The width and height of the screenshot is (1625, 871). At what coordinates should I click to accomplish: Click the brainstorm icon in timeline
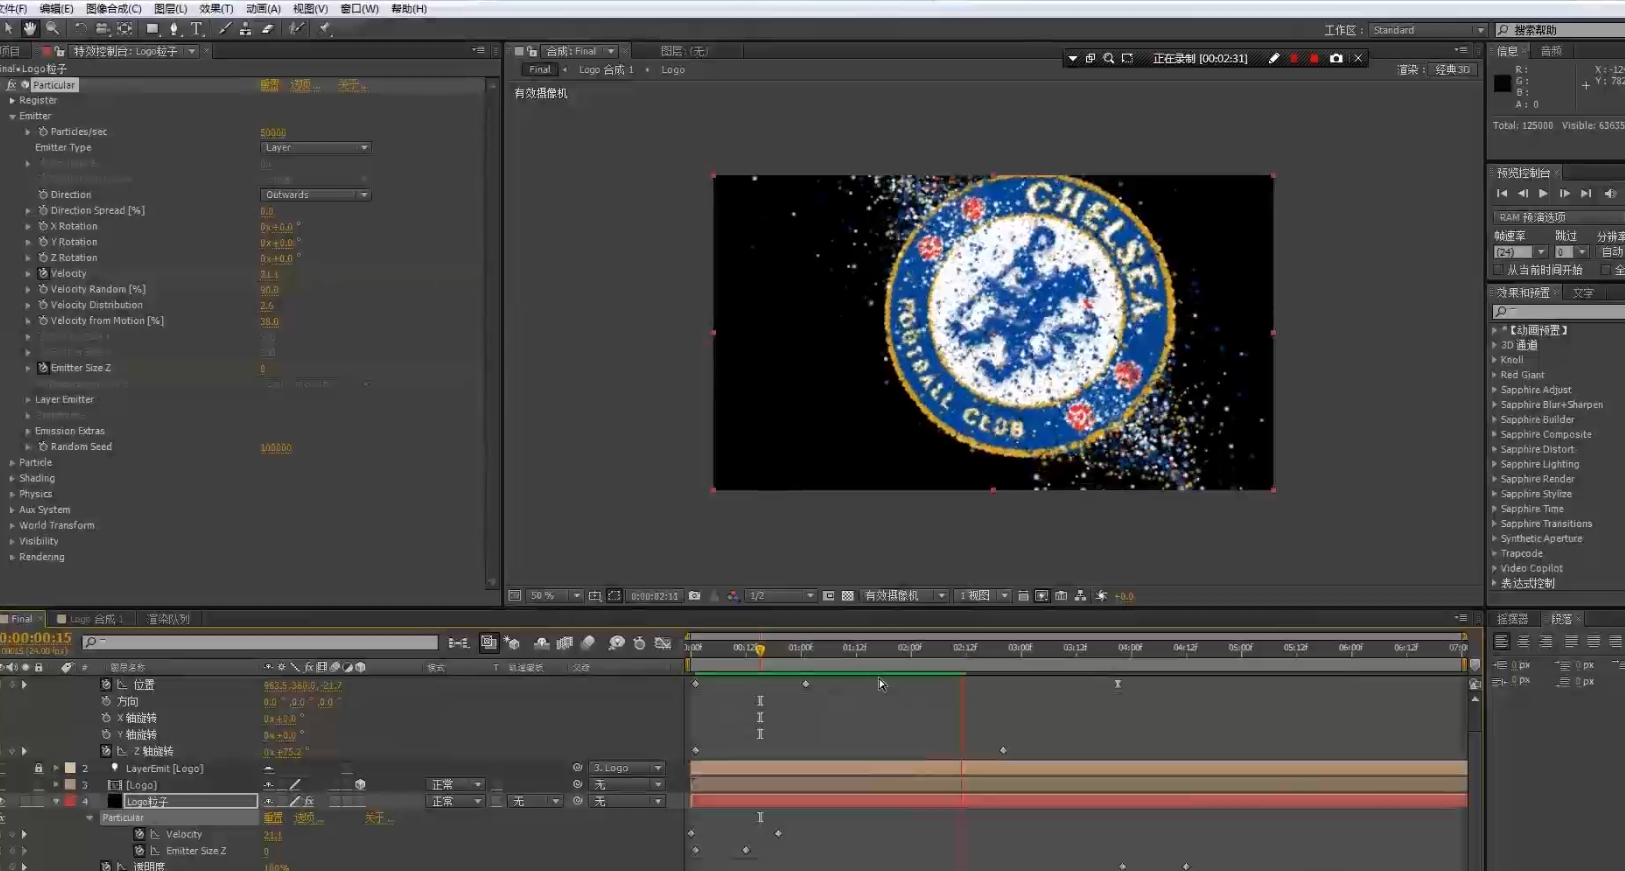point(617,643)
